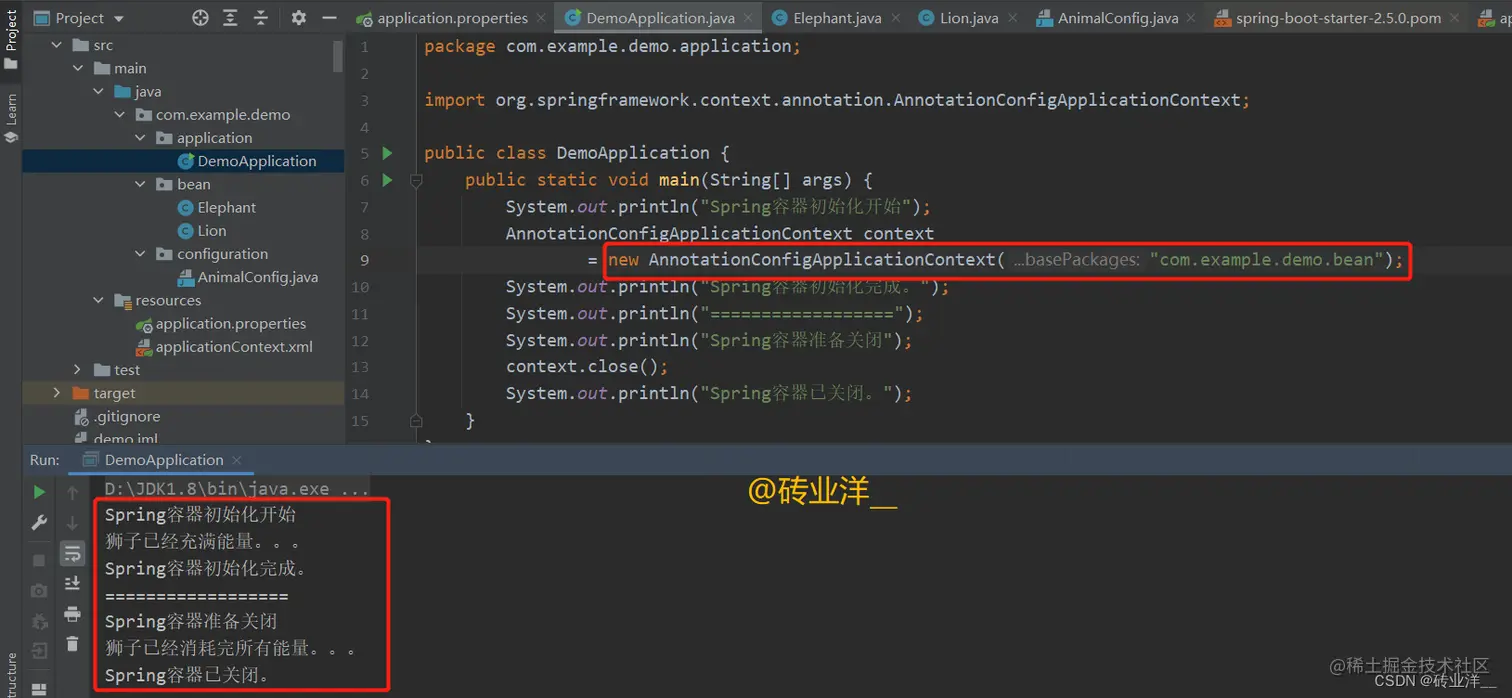Open the Project view dropdown

[x=79, y=18]
